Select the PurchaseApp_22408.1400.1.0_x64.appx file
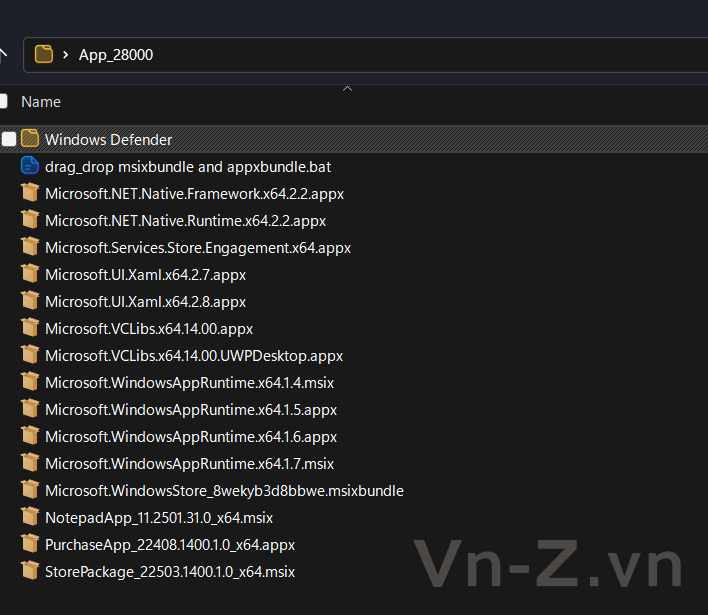The image size is (708, 615). (169, 544)
